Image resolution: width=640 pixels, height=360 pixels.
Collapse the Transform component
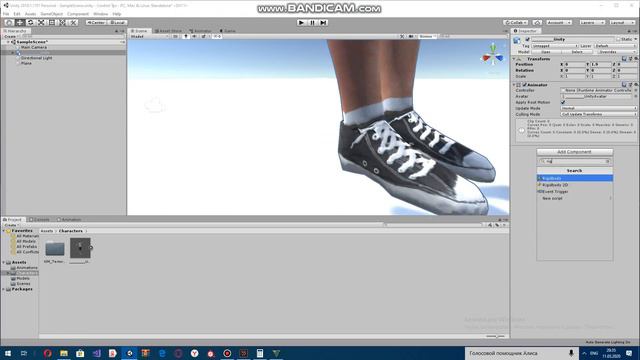click(514, 59)
